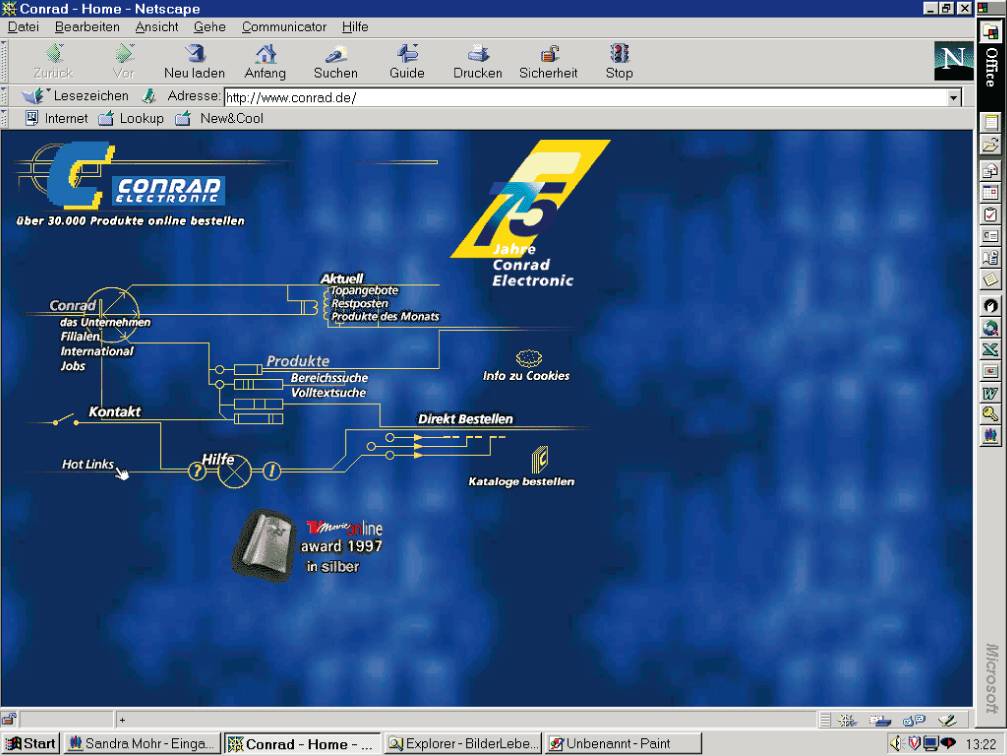Click the Guide toolbar icon
The image size is (1007, 756).
407,54
